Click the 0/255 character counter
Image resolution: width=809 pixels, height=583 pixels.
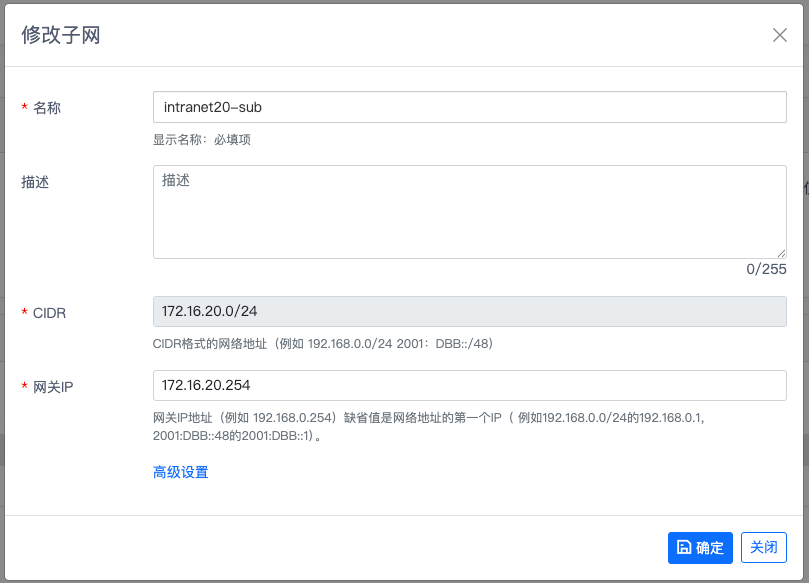point(766,269)
